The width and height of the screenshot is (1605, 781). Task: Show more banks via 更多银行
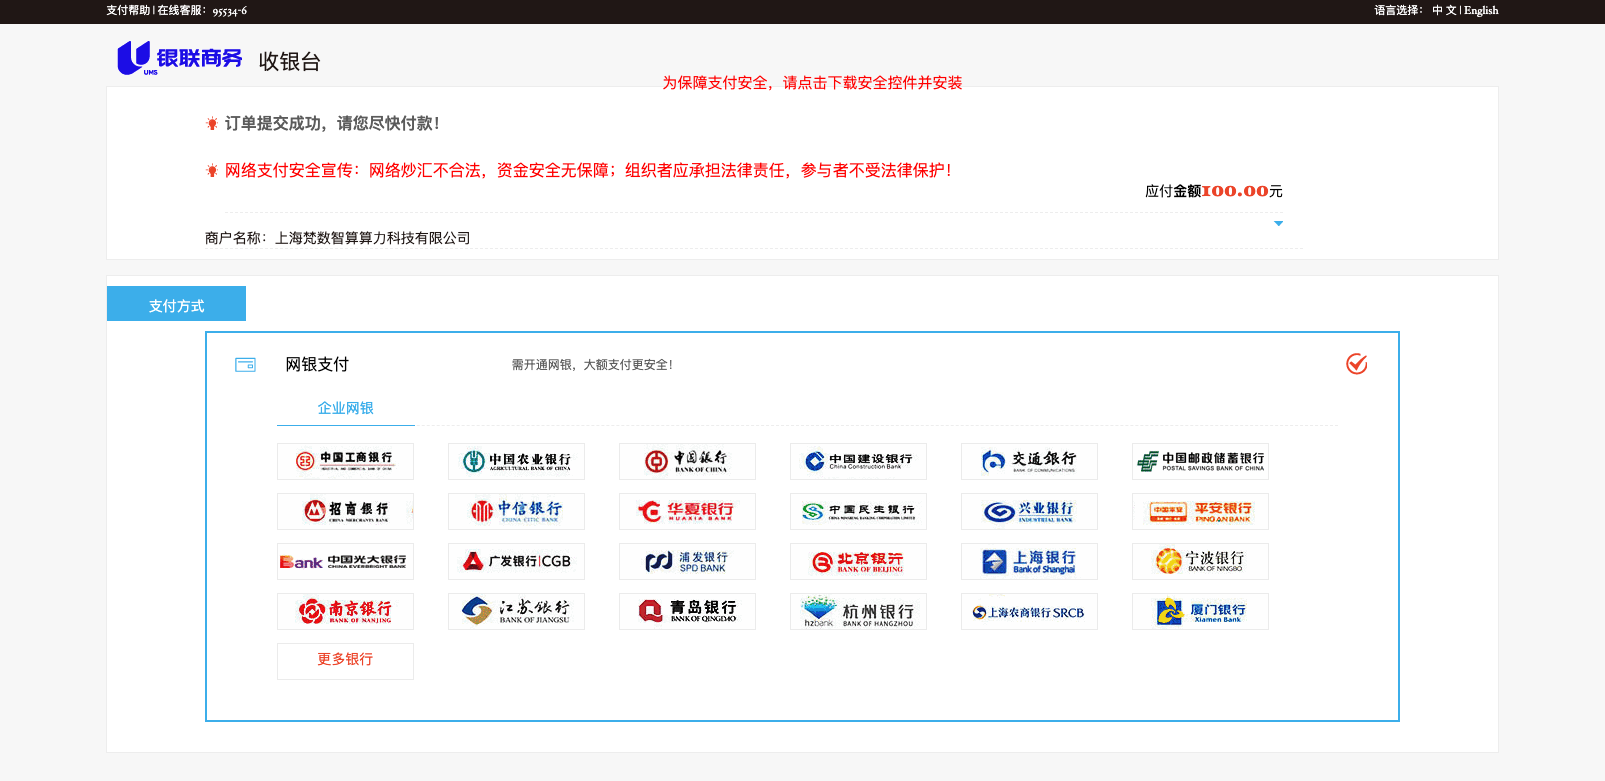345,661
